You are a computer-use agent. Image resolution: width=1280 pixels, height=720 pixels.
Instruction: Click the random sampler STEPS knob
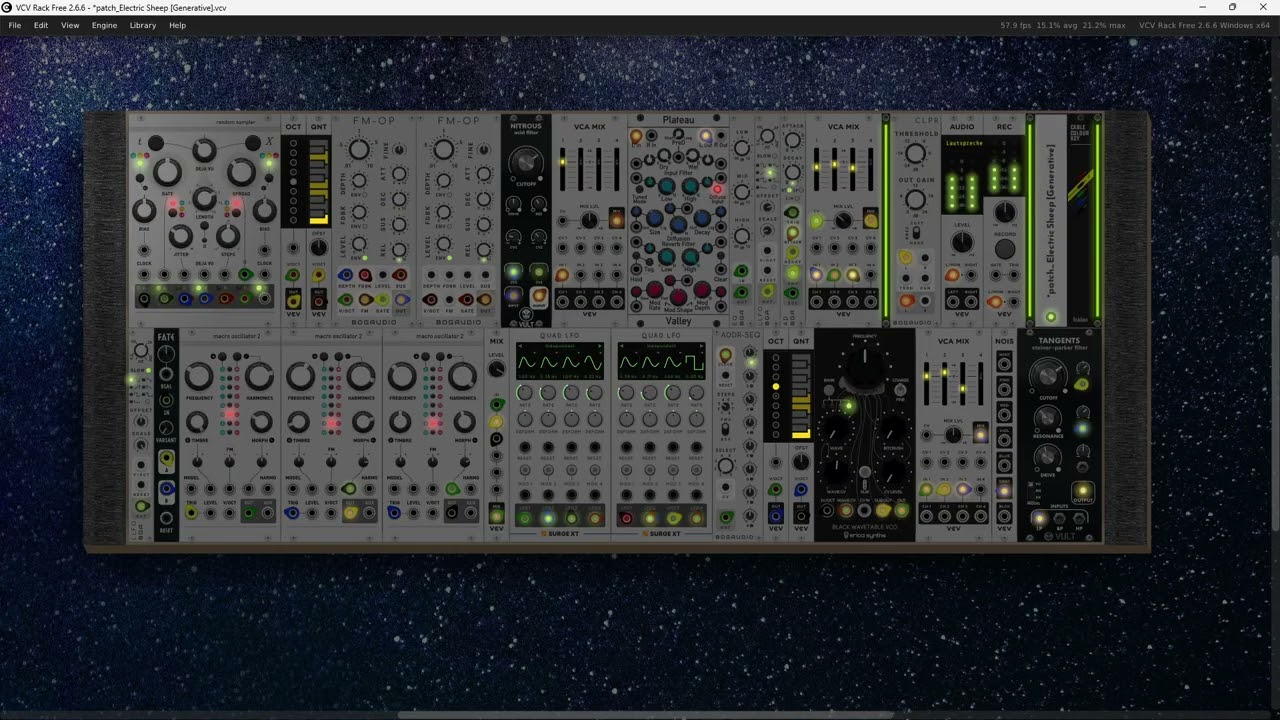(228, 236)
